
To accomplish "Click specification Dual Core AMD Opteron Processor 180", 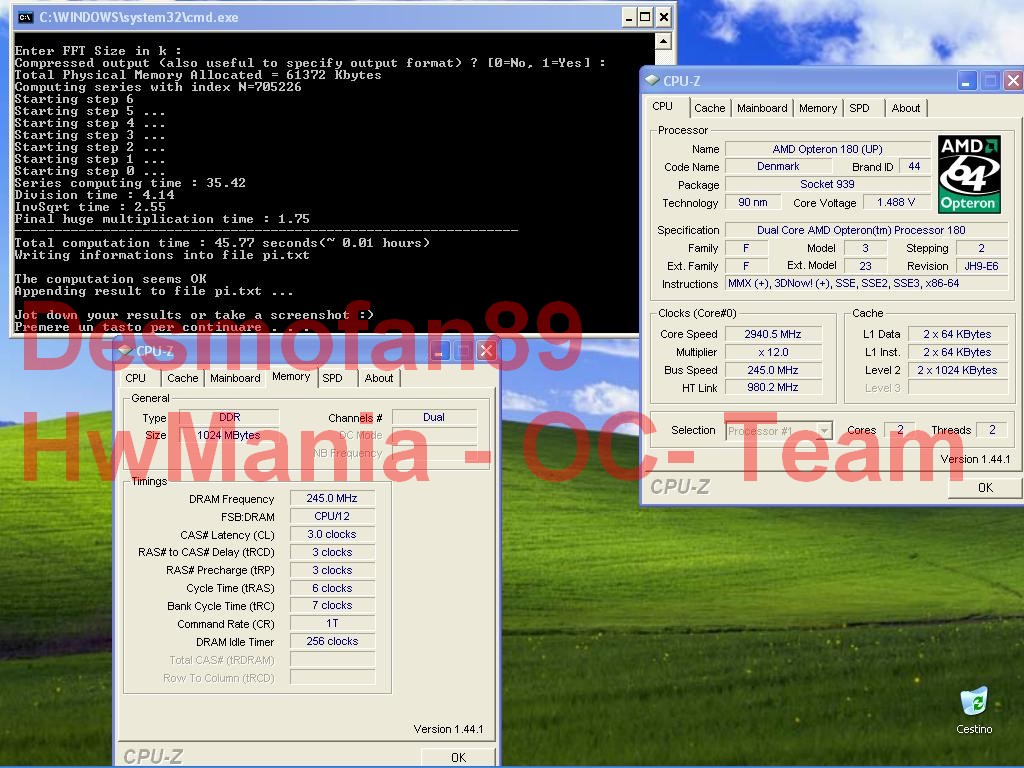I will 866,230.
